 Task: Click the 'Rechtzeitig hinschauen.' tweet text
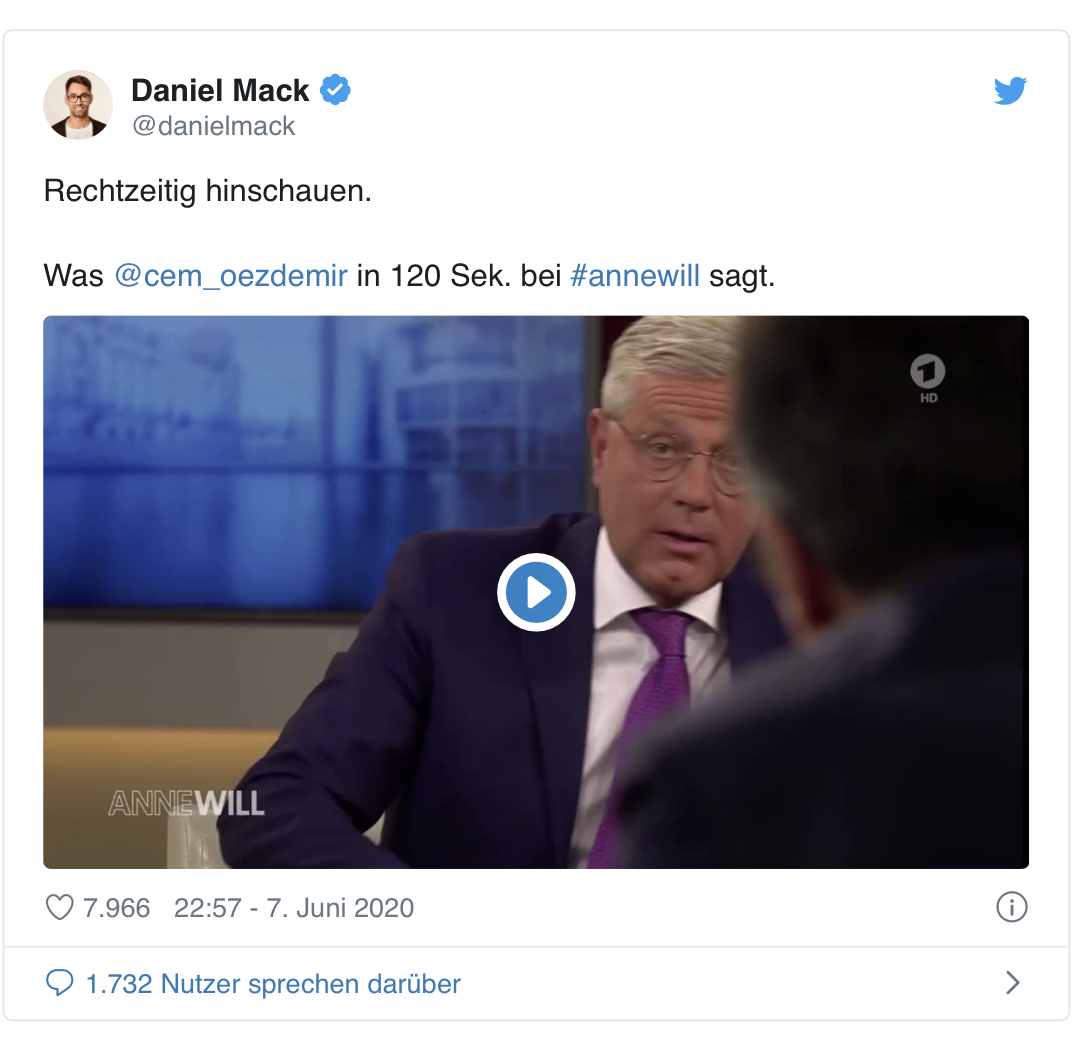pyautogui.click(x=207, y=191)
